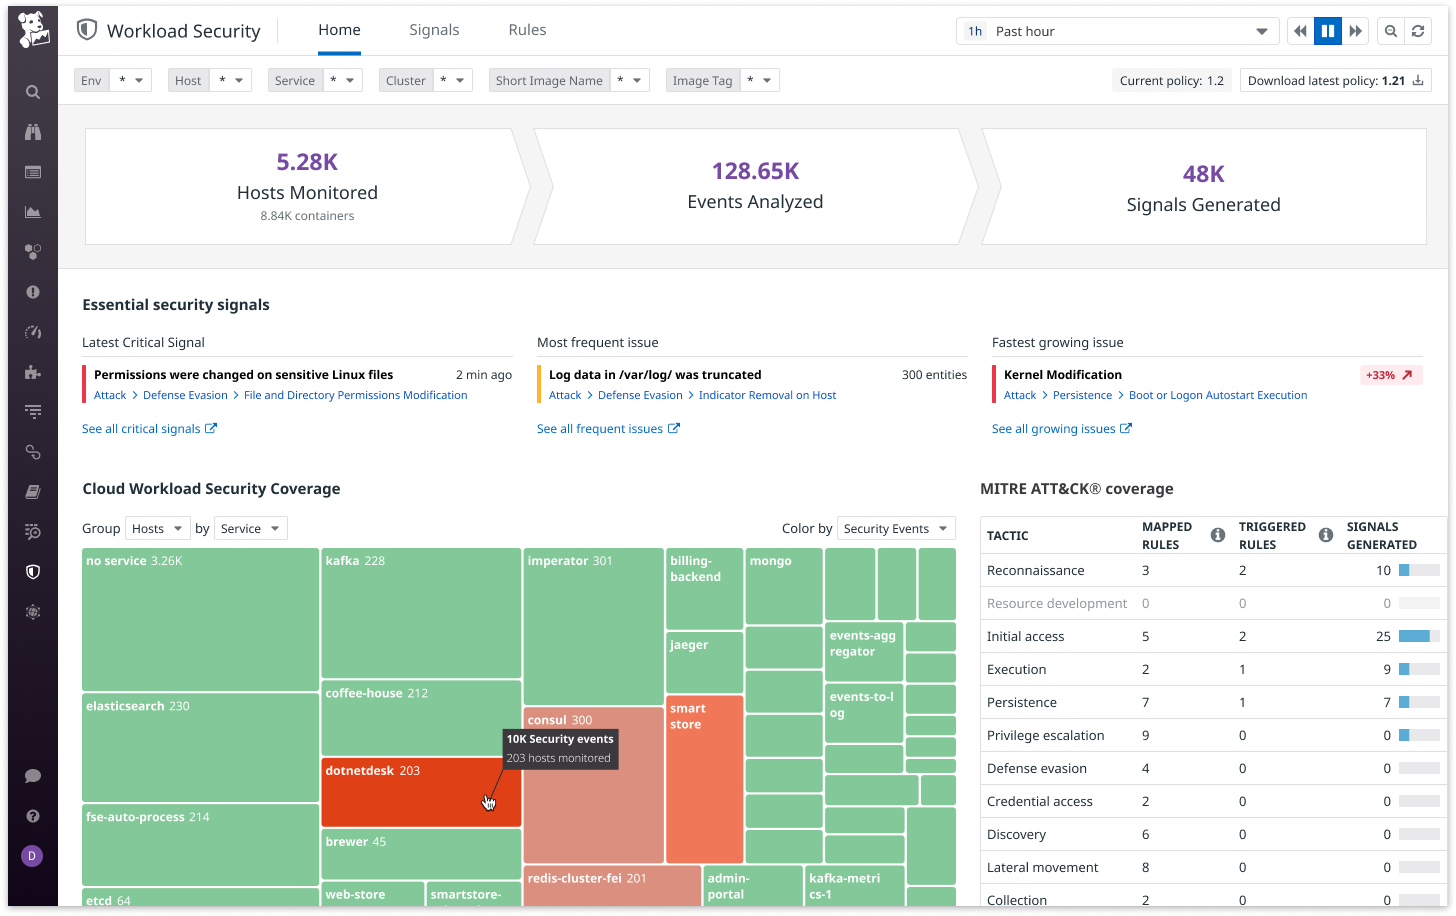Select the Dashboards chart icon in sidebar
This screenshot has height=916, width=1456.
tap(32, 211)
